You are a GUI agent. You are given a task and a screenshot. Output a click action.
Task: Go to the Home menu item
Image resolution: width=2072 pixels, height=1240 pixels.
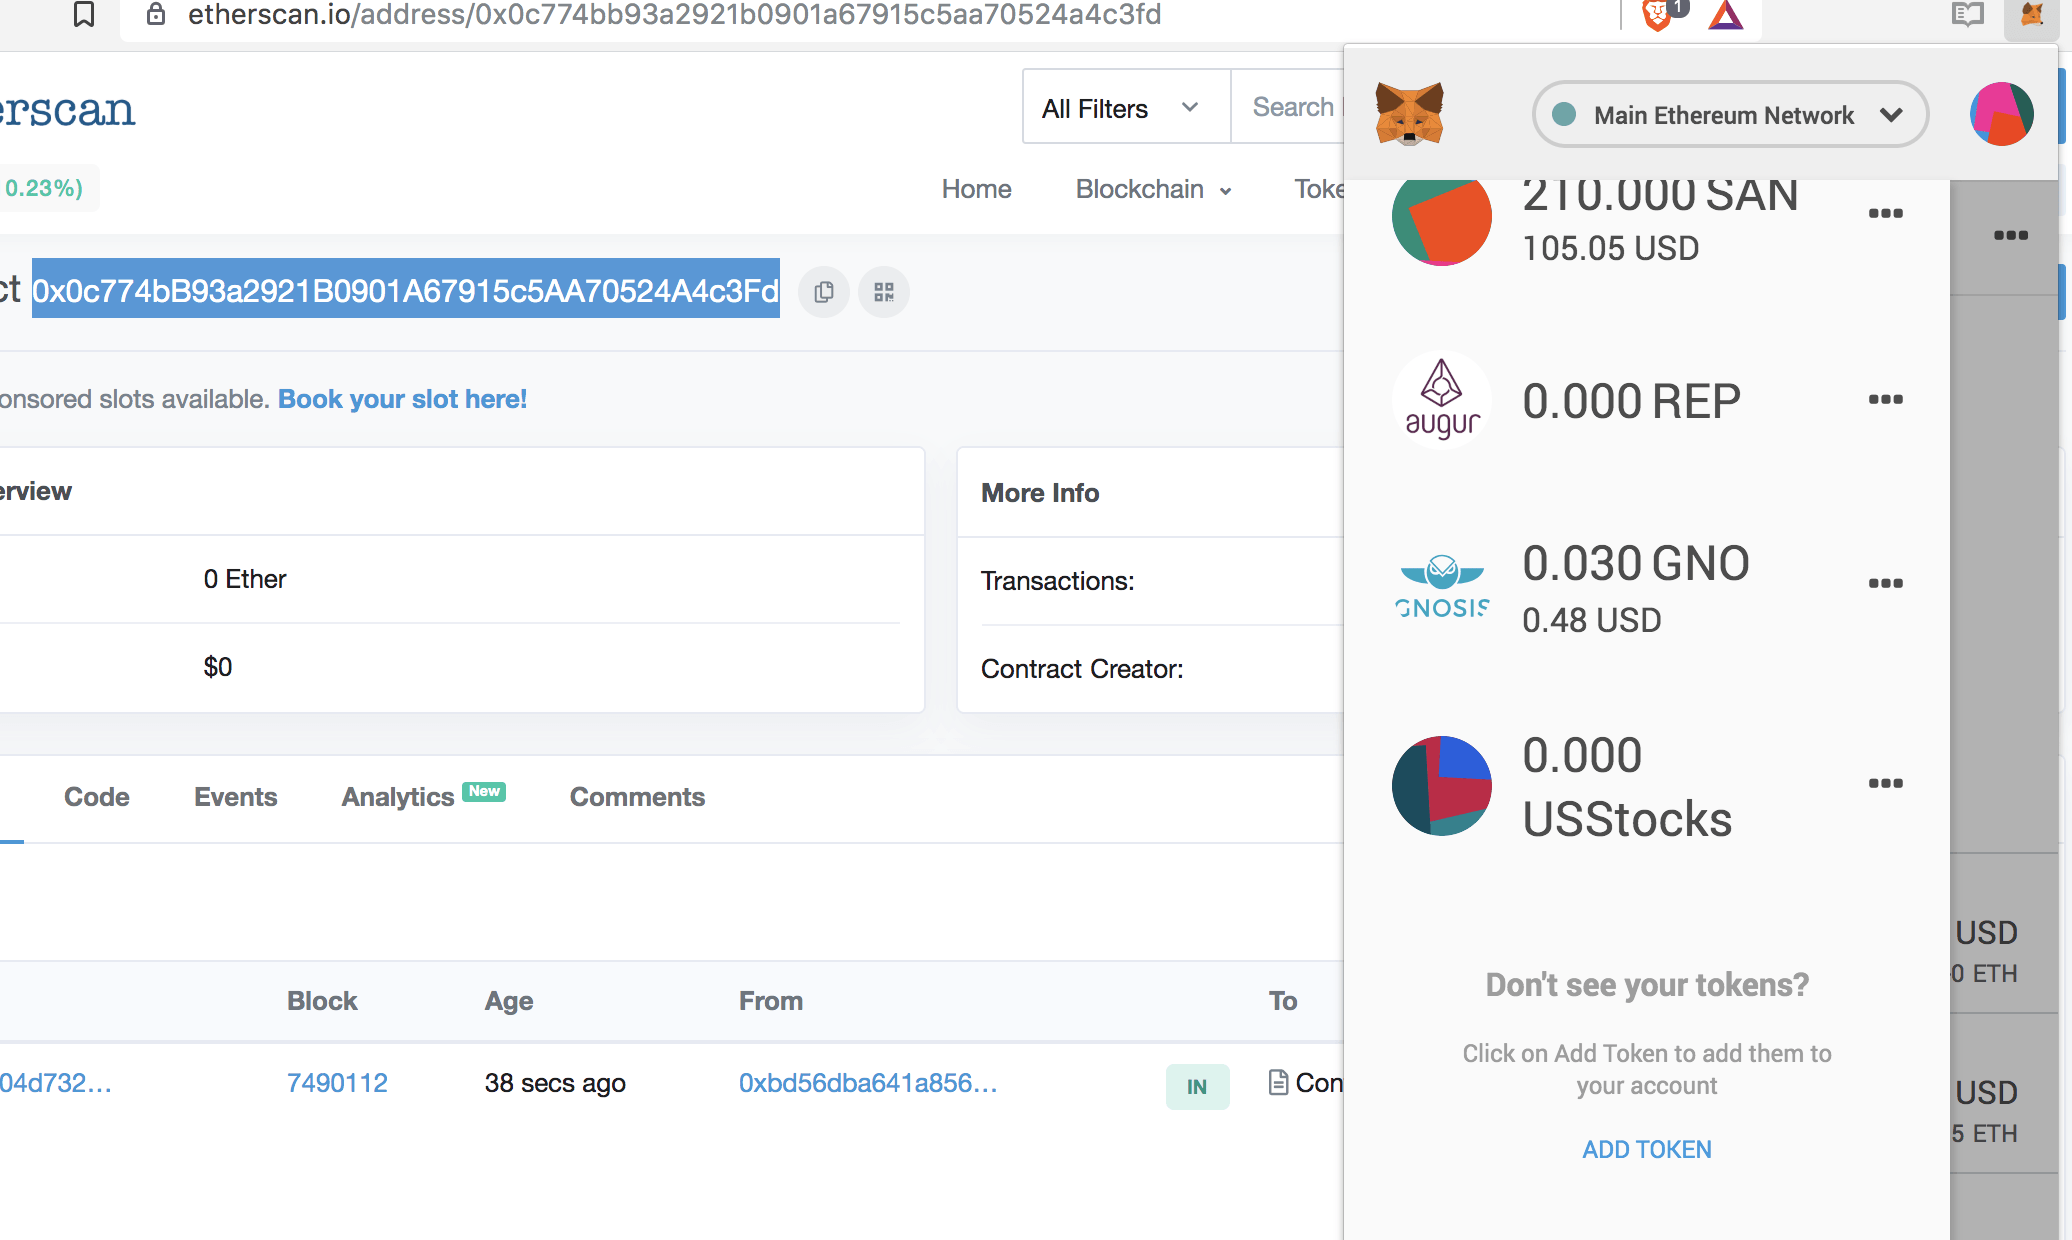[976, 189]
